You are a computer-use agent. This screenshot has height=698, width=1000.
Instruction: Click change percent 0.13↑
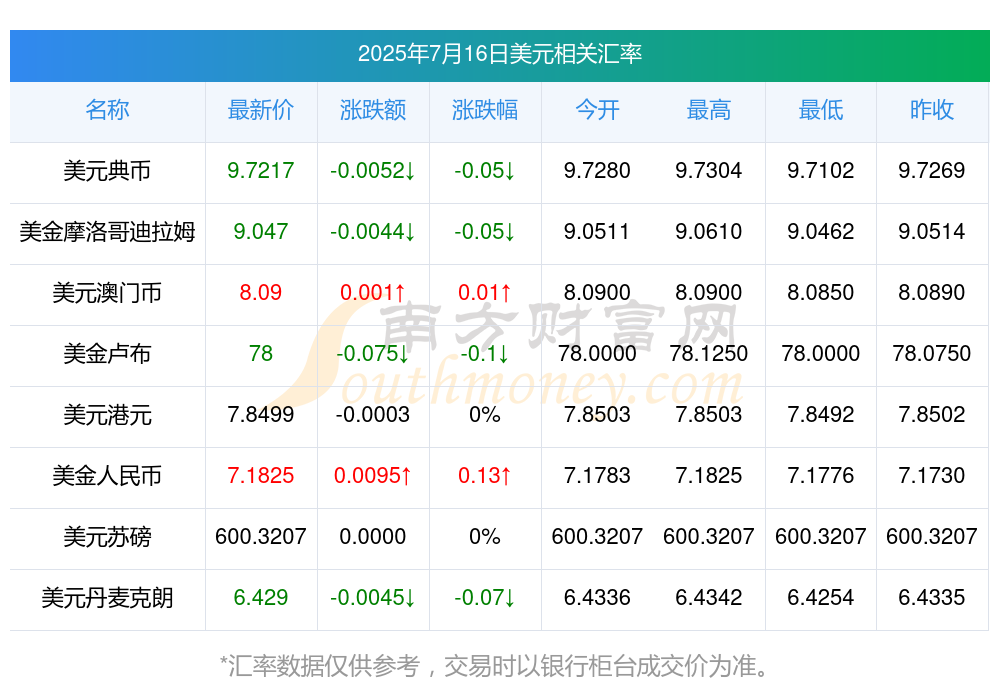click(485, 475)
